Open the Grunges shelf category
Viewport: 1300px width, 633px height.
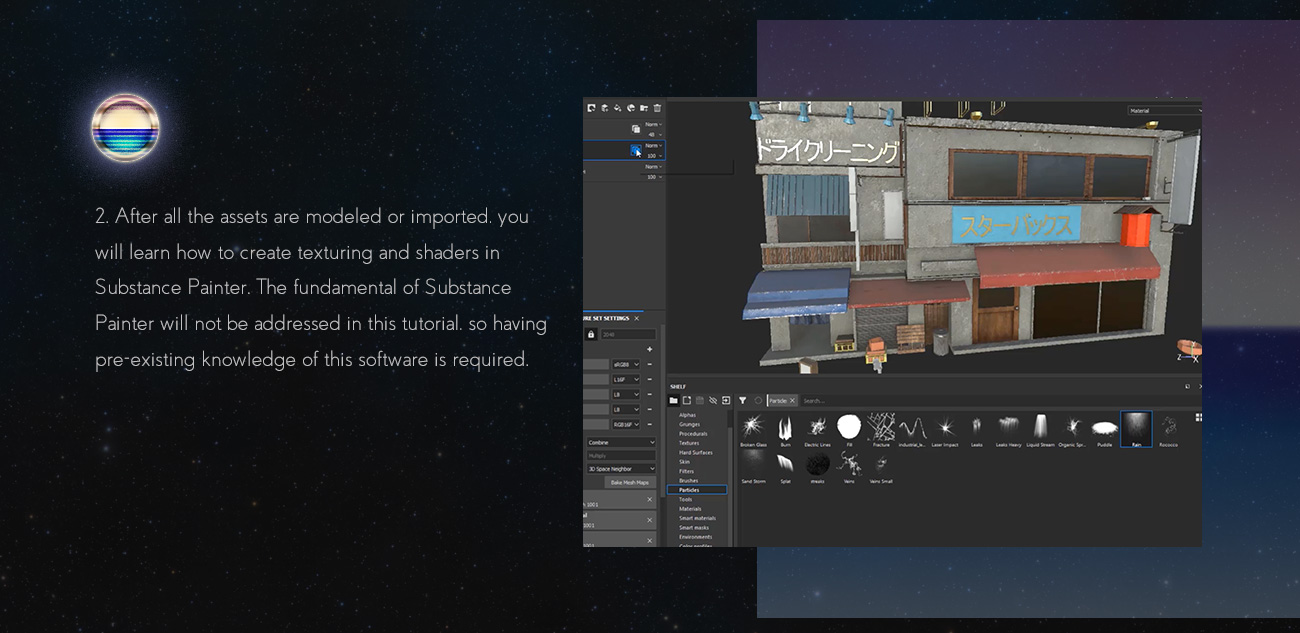[x=690, y=424]
